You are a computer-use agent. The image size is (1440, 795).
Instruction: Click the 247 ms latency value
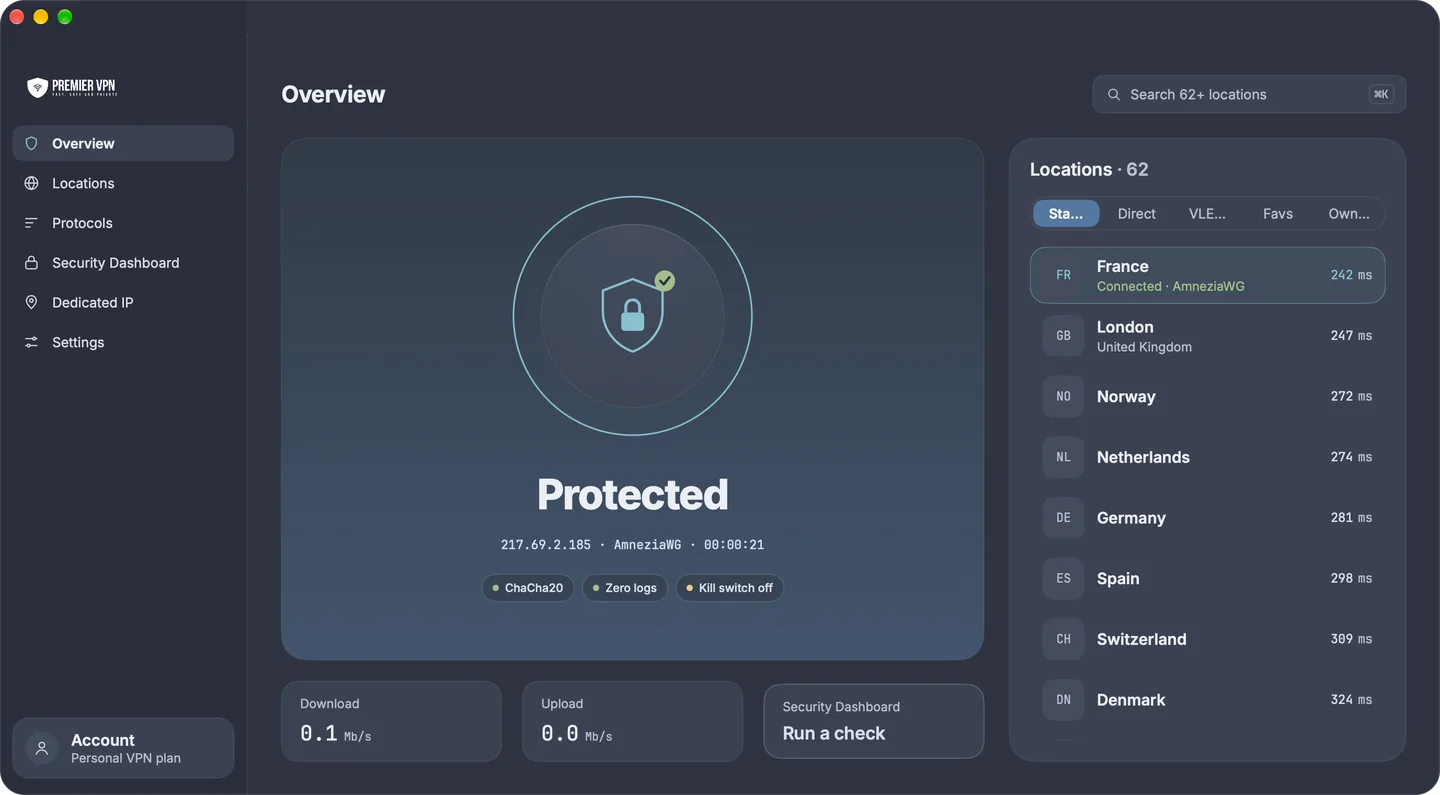pyautogui.click(x=1351, y=336)
